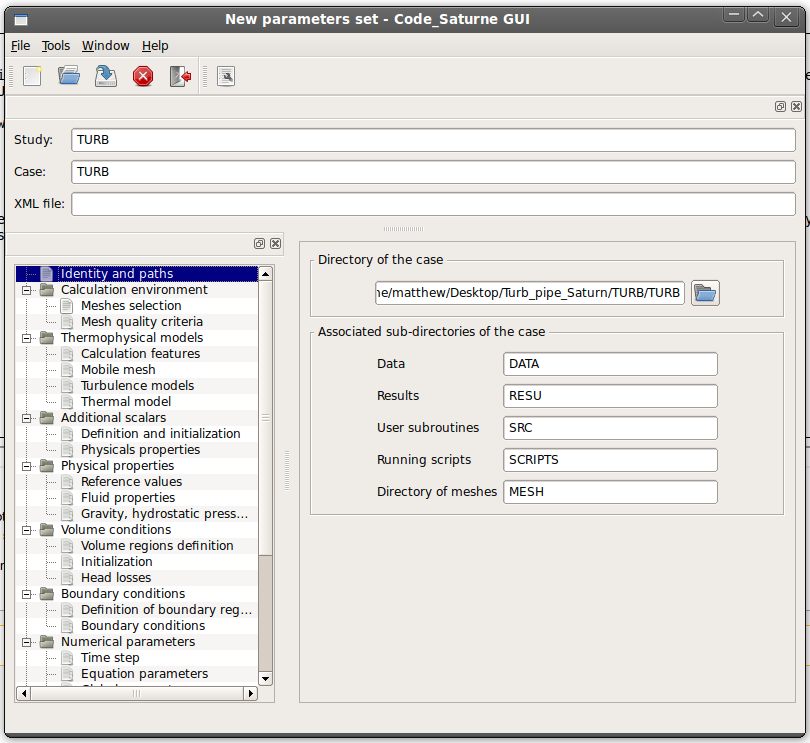Select the Equation parameters tree item
810x743 pixels.
point(145,674)
